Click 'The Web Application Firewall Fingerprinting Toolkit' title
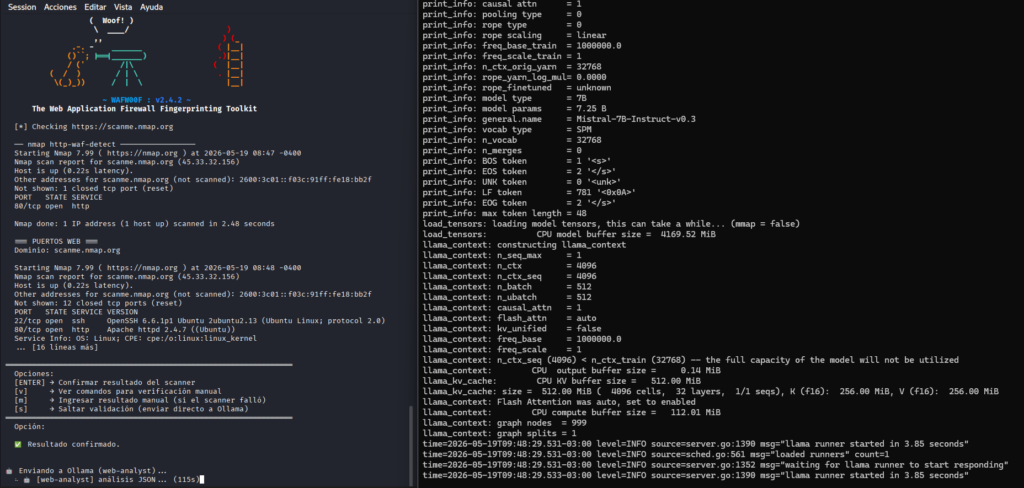 (144, 109)
